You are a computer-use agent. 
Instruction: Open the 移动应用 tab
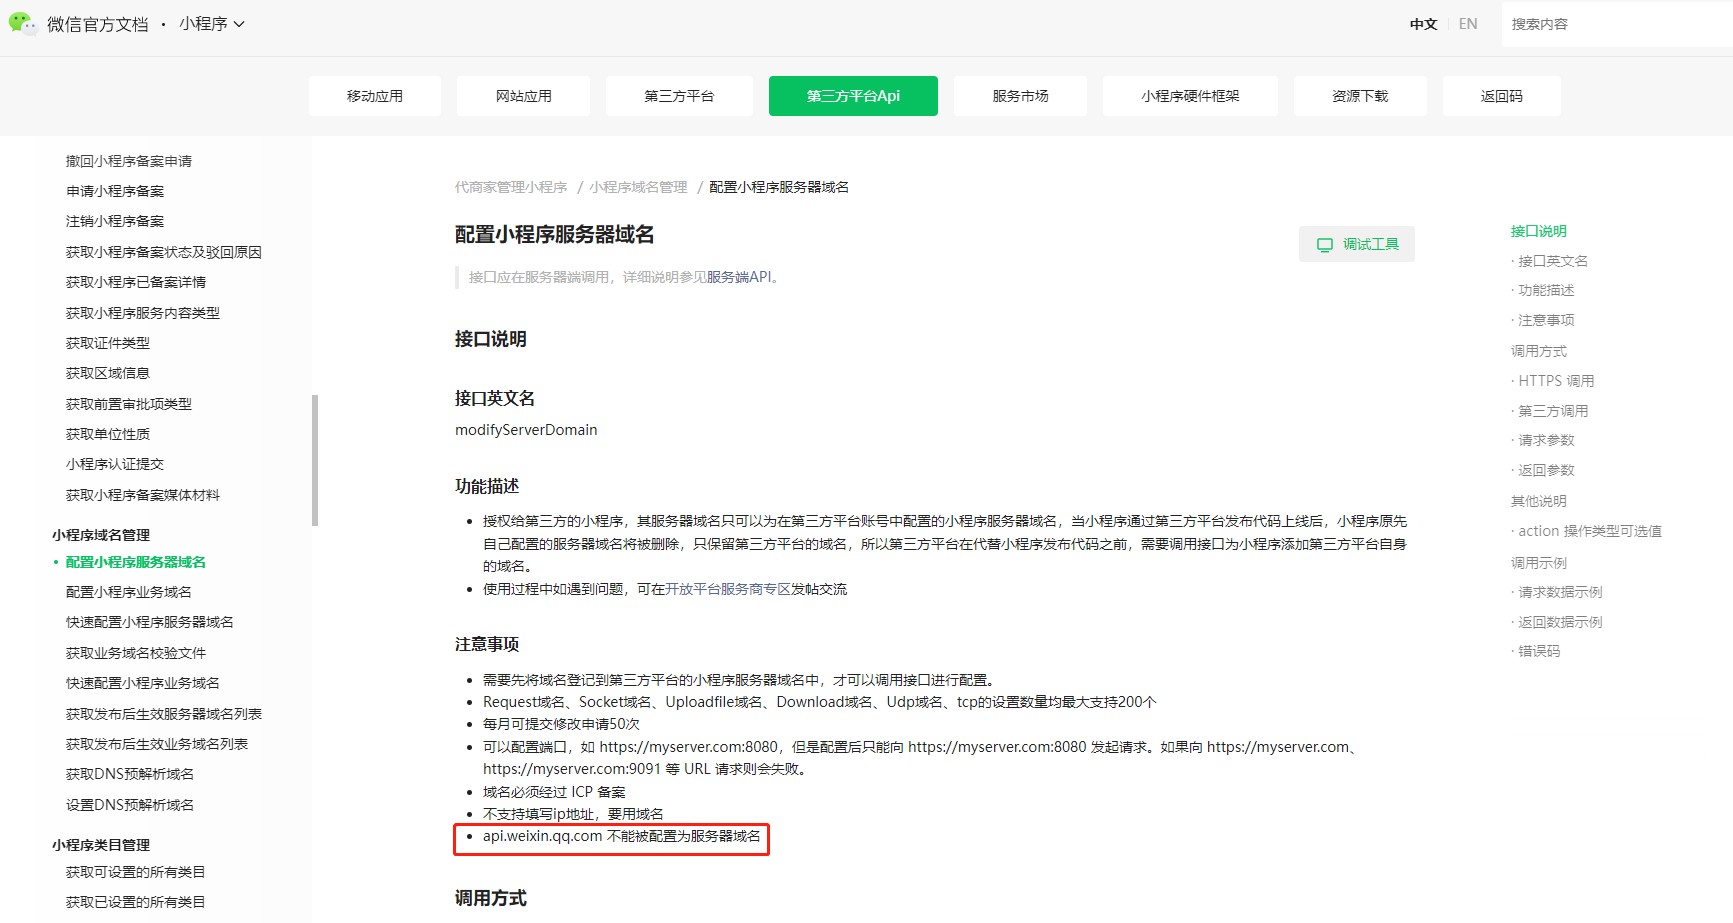coord(375,96)
